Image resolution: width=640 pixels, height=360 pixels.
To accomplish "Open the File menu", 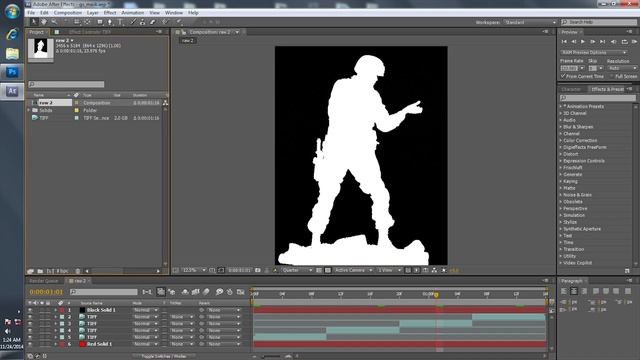I will click(31, 13).
